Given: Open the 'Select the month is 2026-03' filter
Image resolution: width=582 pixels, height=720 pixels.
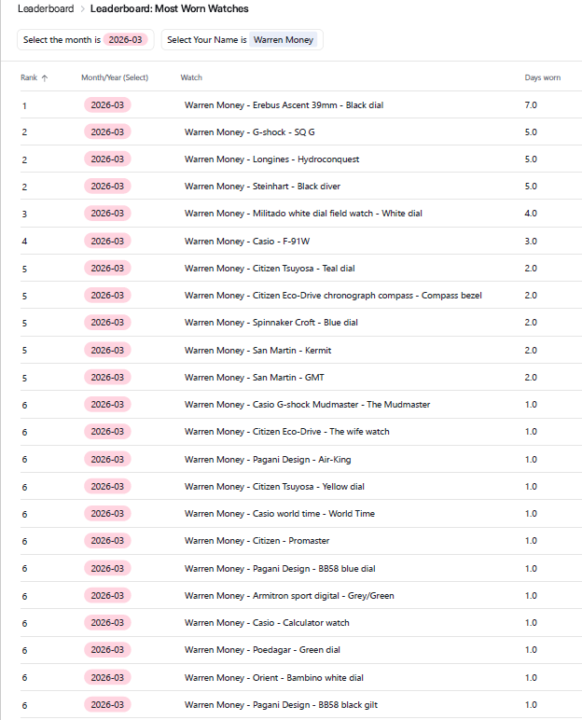Looking at the screenshot, I should (x=85, y=40).
